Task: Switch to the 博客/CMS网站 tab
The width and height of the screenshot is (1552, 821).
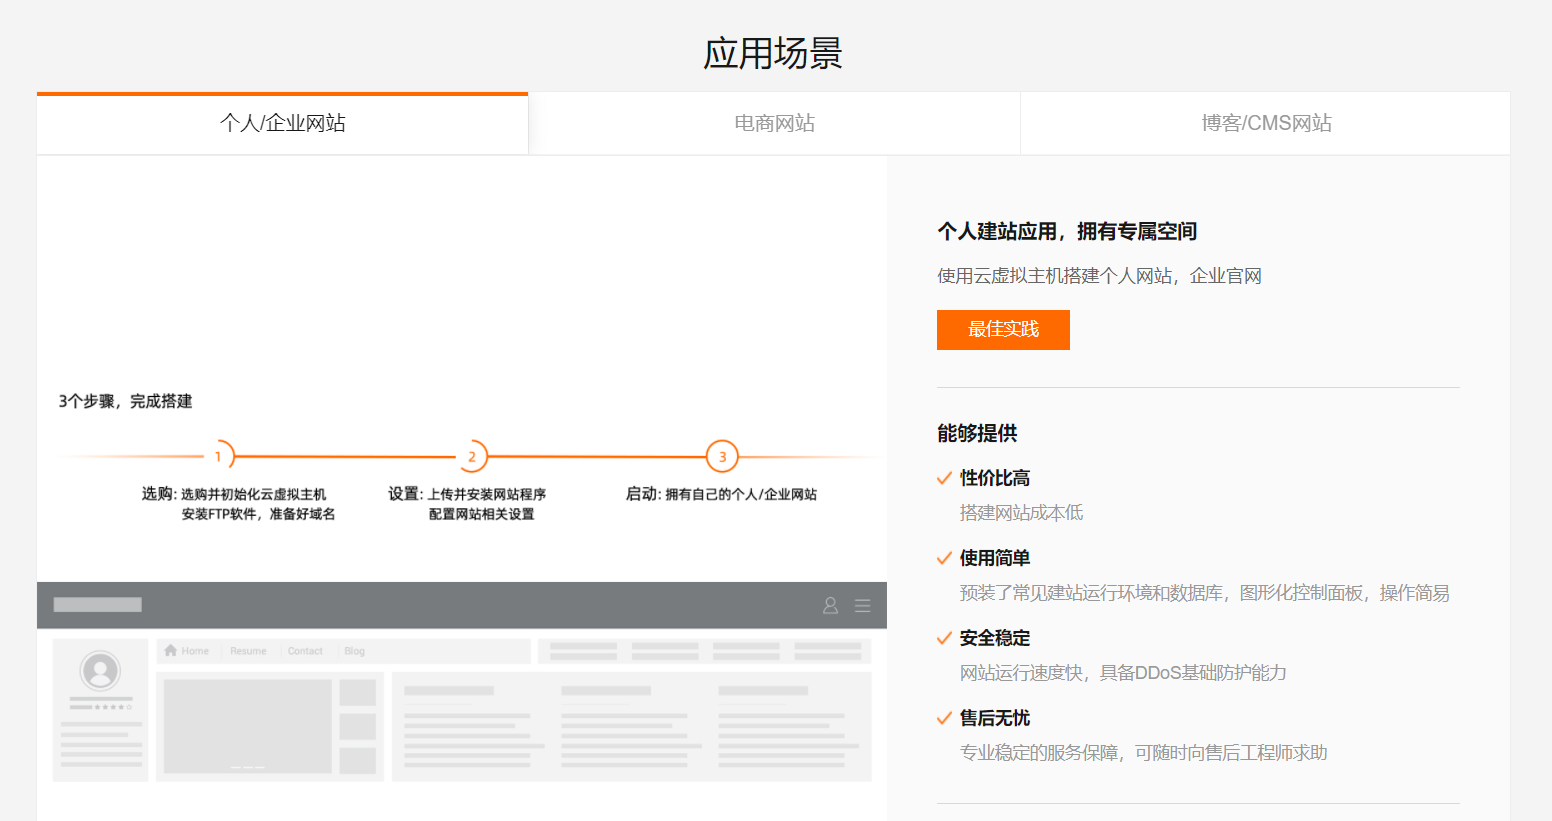Action: [1267, 123]
